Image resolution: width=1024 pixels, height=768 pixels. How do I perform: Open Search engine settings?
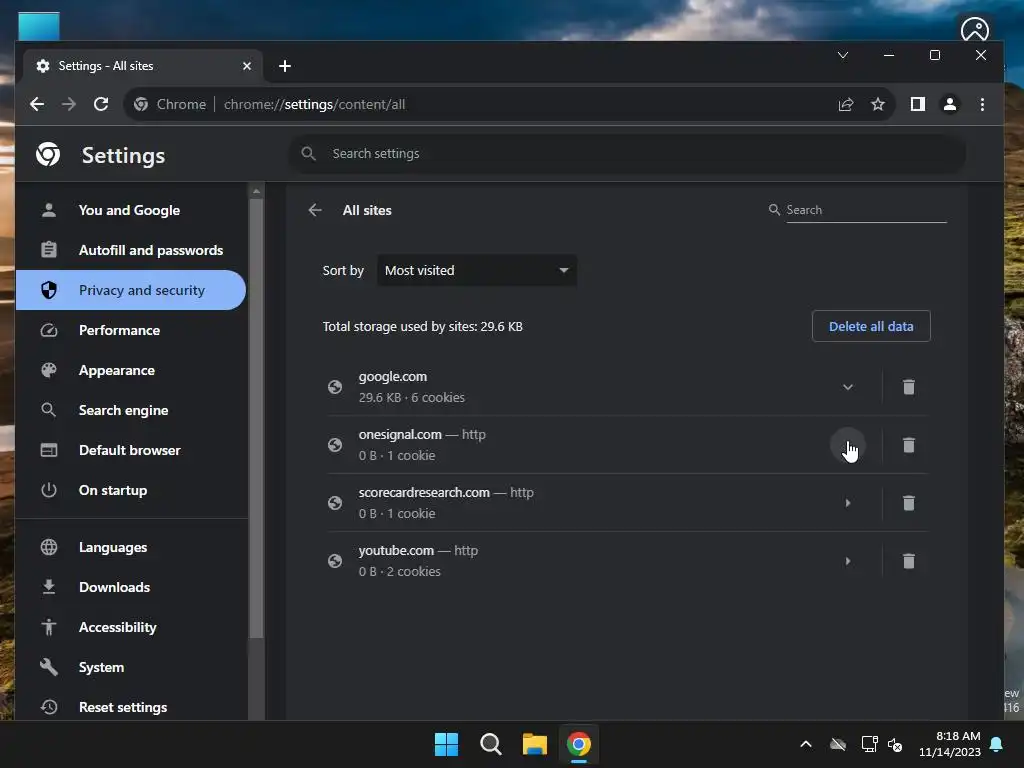point(123,410)
